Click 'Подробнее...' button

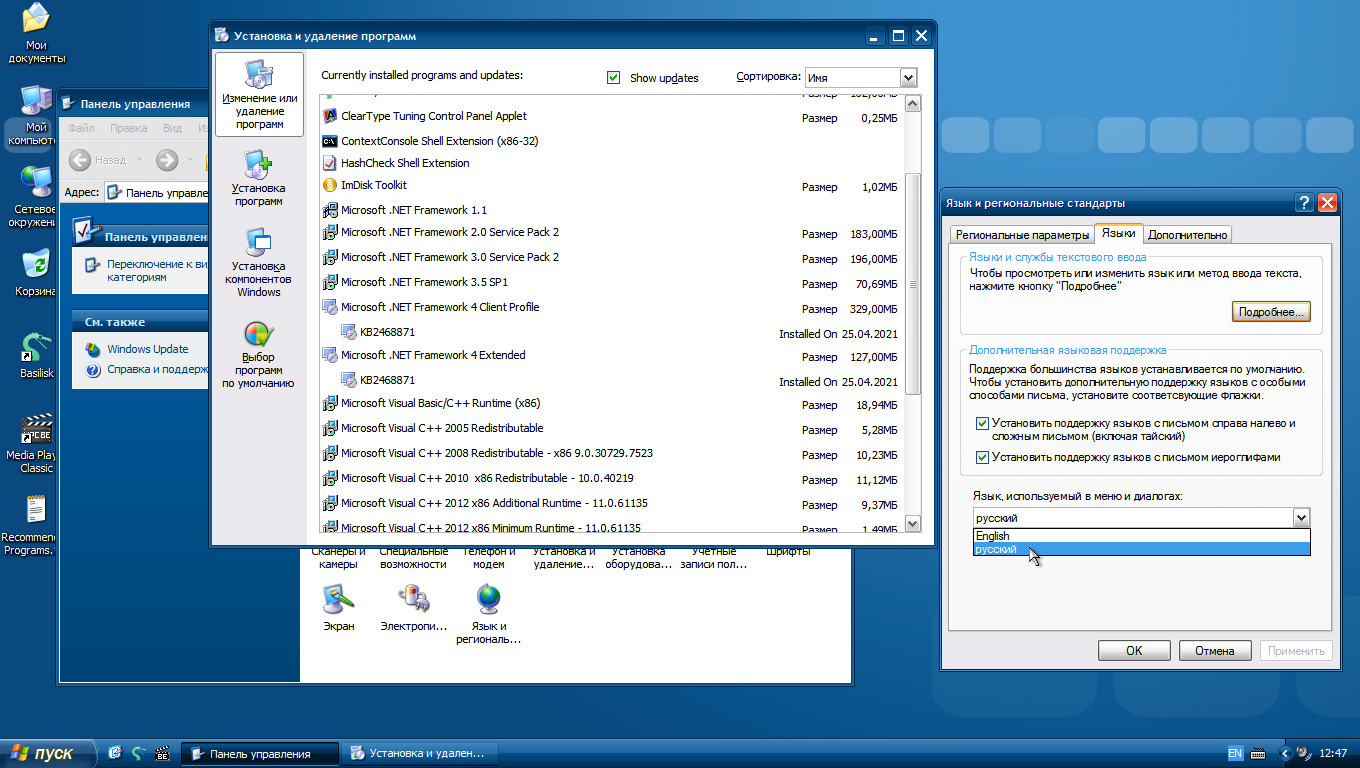click(1271, 312)
